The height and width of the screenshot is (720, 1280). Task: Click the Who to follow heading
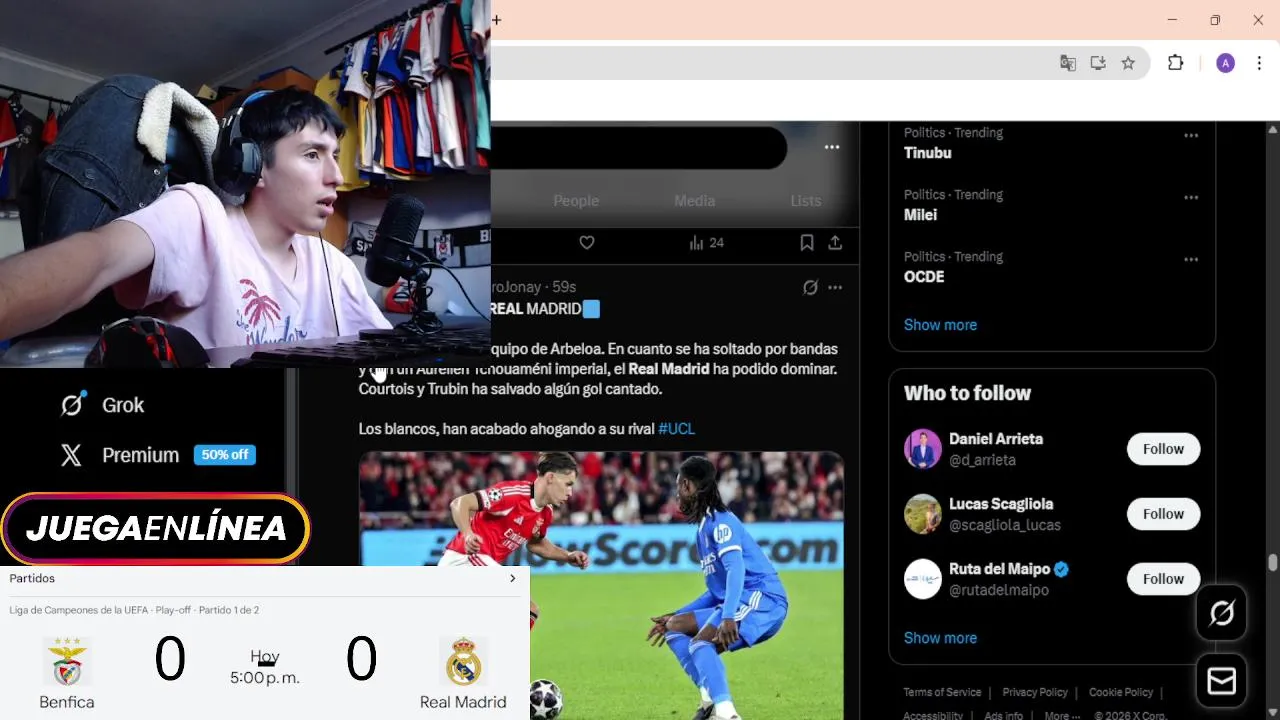(x=967, y=393)
